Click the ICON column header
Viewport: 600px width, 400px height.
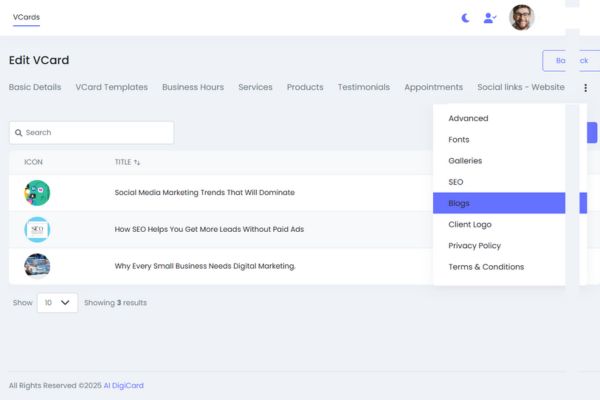pos(33,162)
